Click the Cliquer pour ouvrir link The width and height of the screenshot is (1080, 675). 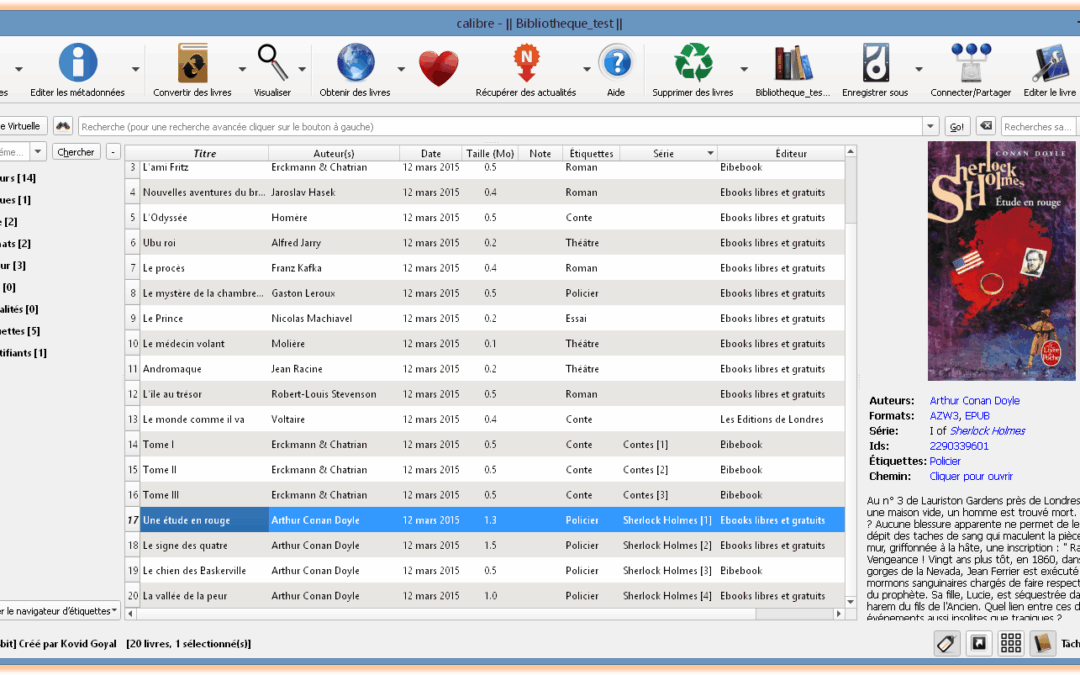point(970,476)
